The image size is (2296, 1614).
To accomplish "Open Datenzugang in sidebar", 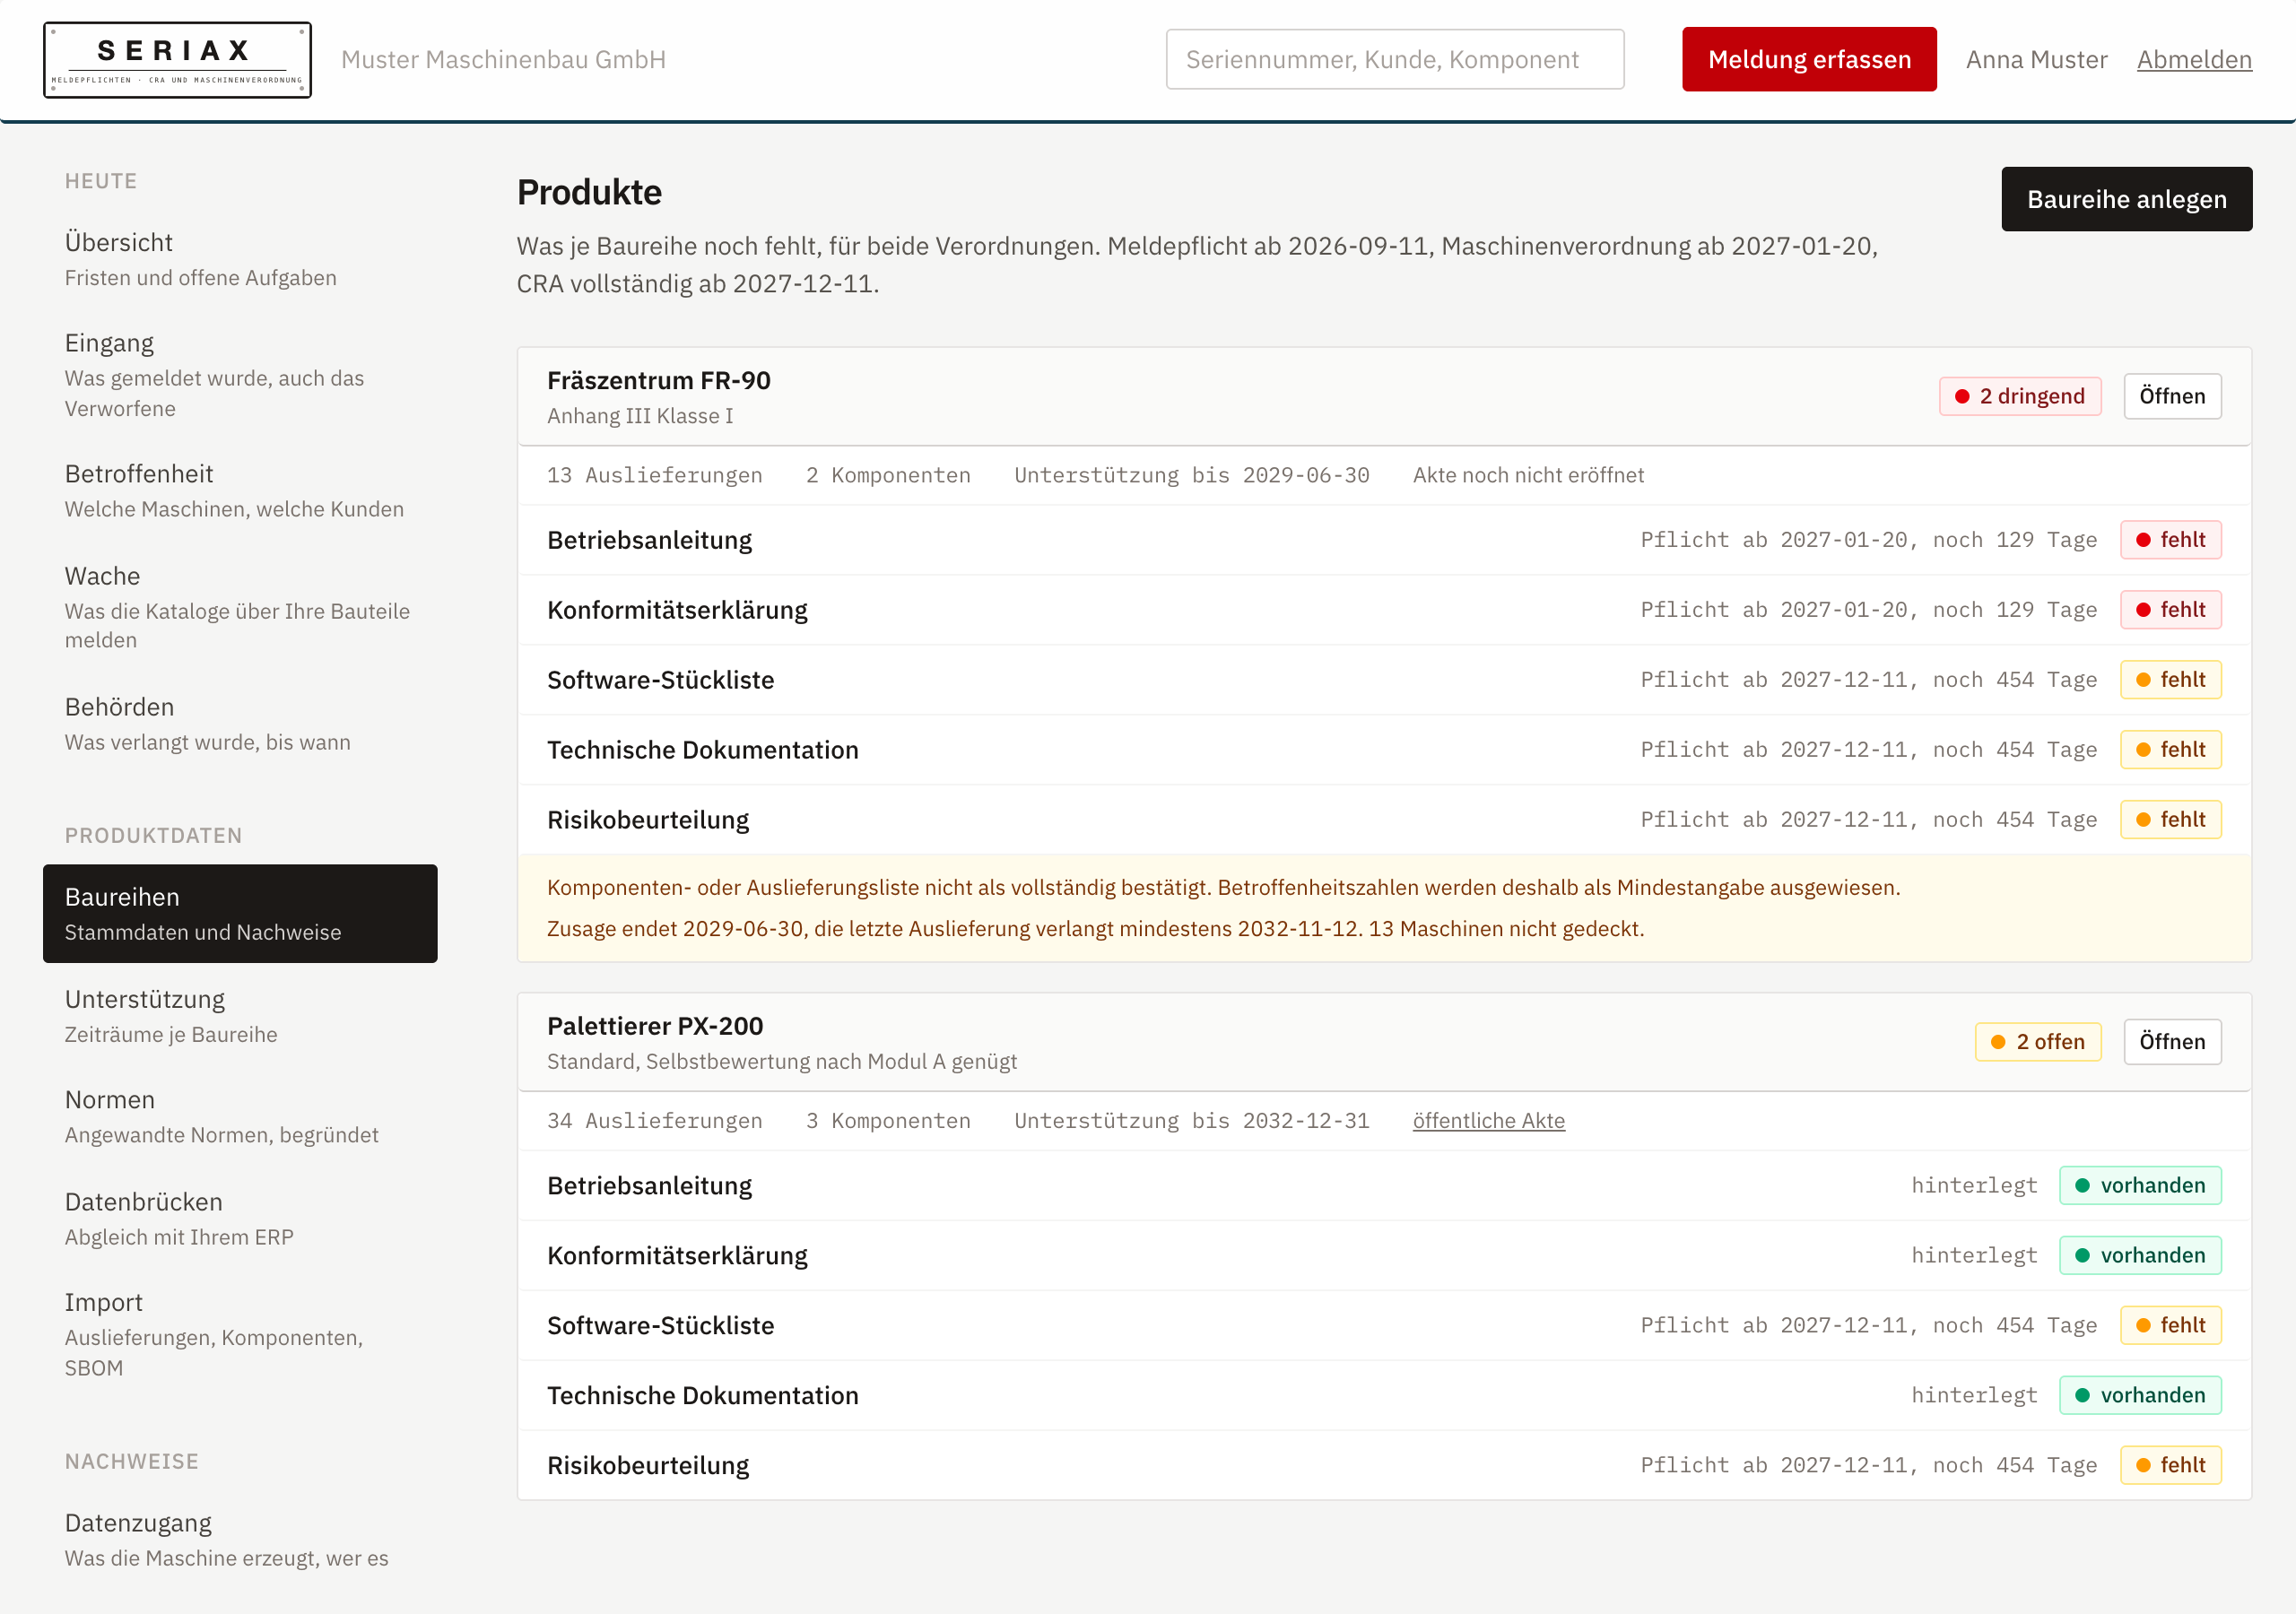I will coord(240,1540).
